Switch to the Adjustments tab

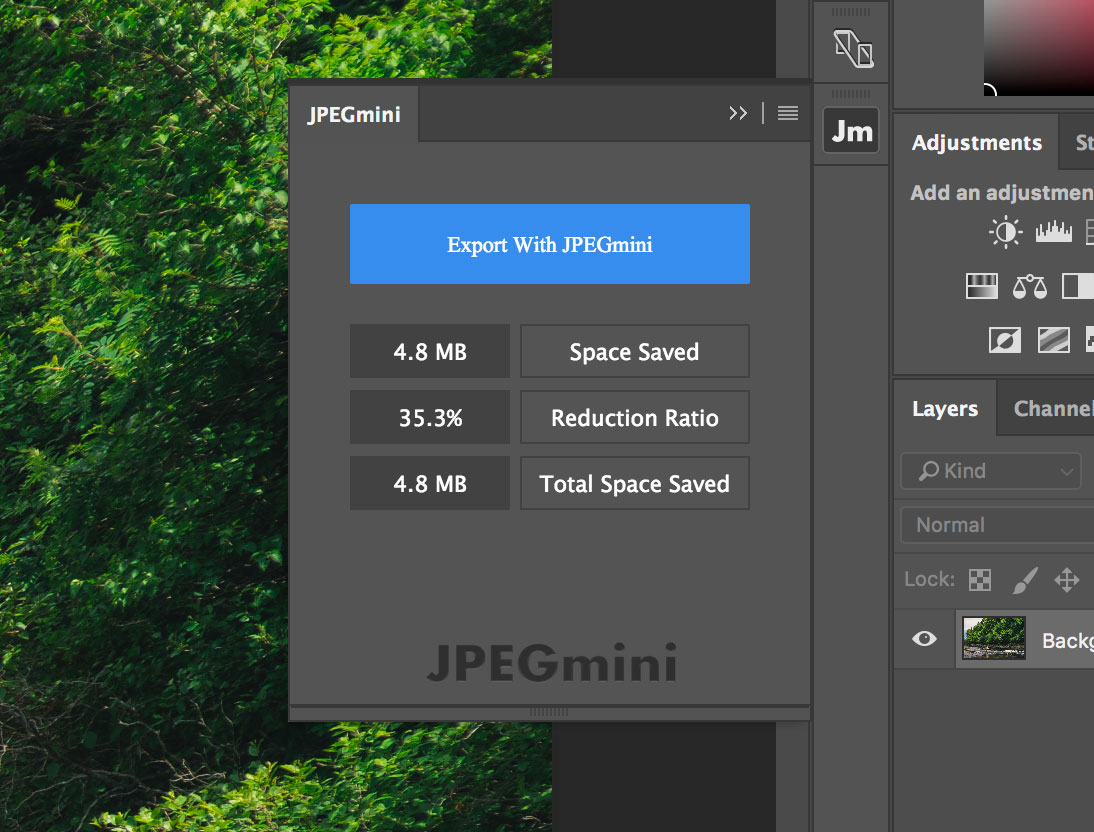point(976,142)
